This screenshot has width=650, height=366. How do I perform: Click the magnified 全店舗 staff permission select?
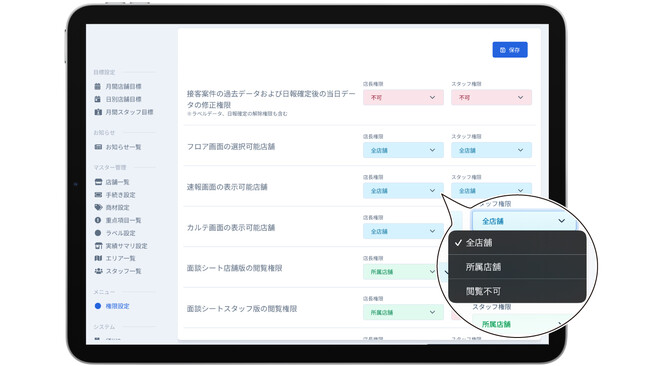click(524, 221)
